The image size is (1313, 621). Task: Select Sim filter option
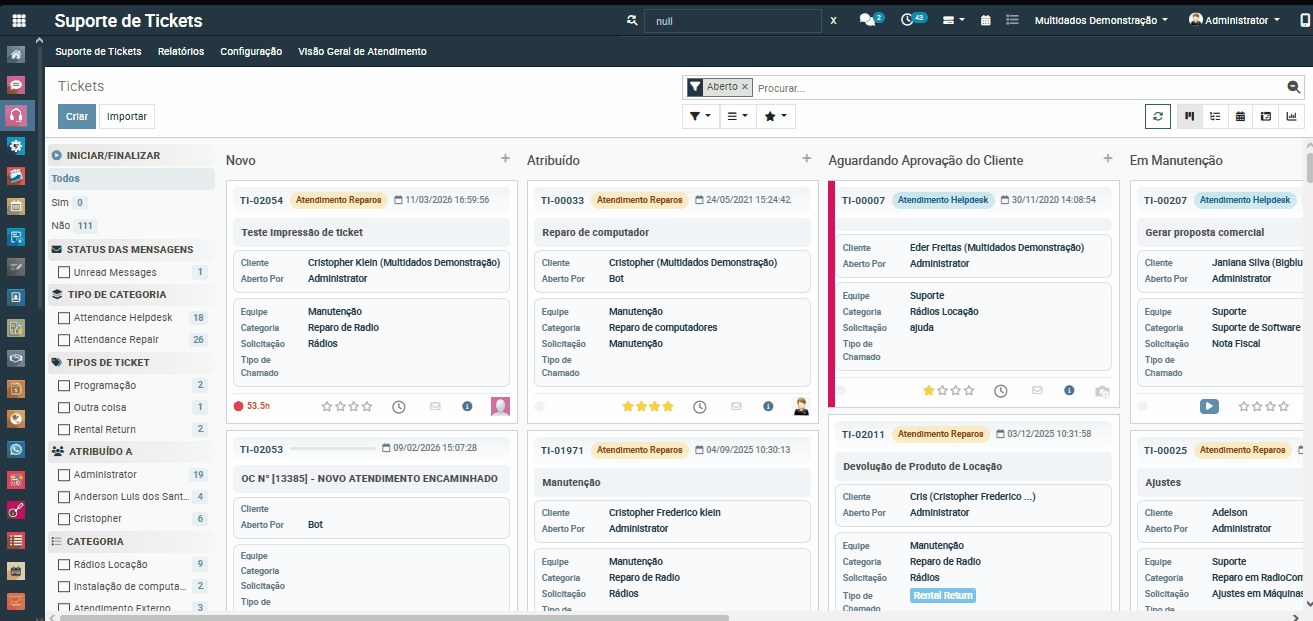point(60,202)
